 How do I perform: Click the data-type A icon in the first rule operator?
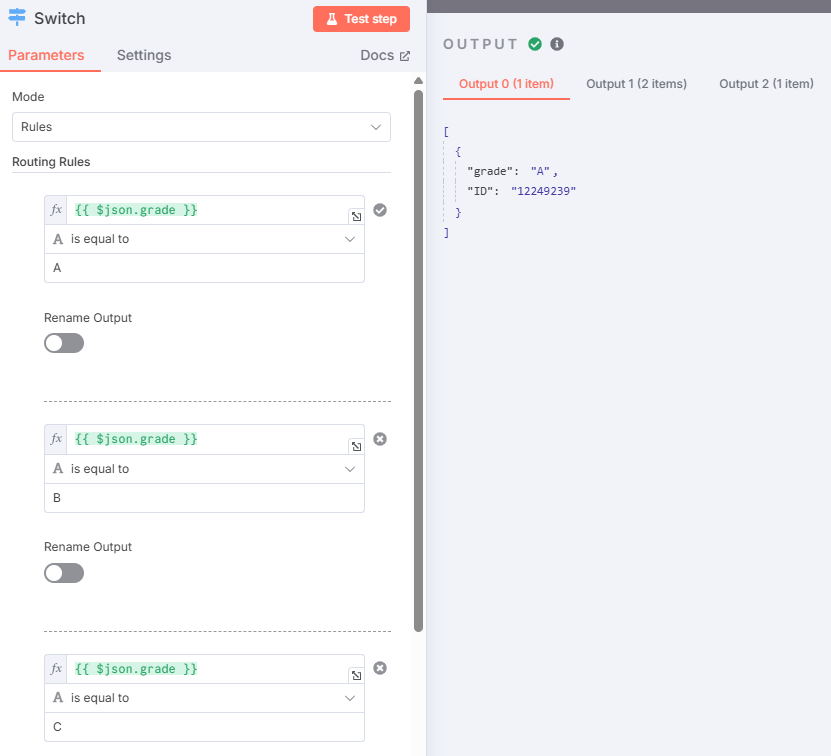pyautogui.click(x=58, y=239)
